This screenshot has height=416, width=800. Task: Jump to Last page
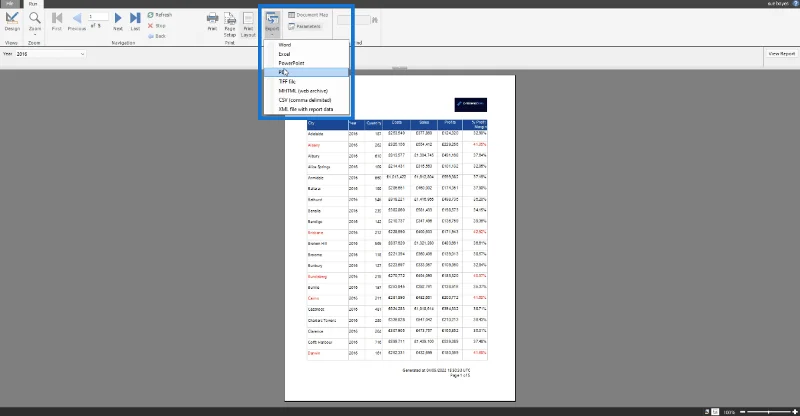click(135, 21)
